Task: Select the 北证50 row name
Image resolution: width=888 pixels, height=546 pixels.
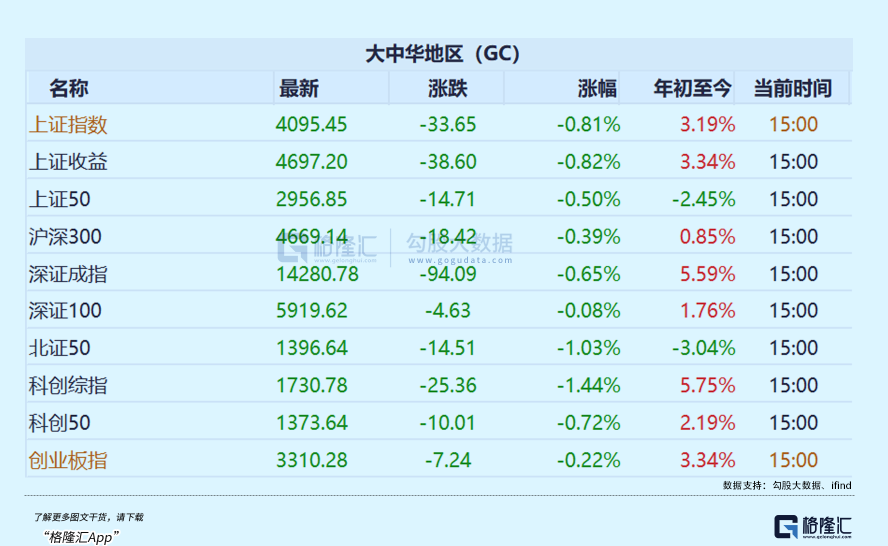Action: coord(60,348)
